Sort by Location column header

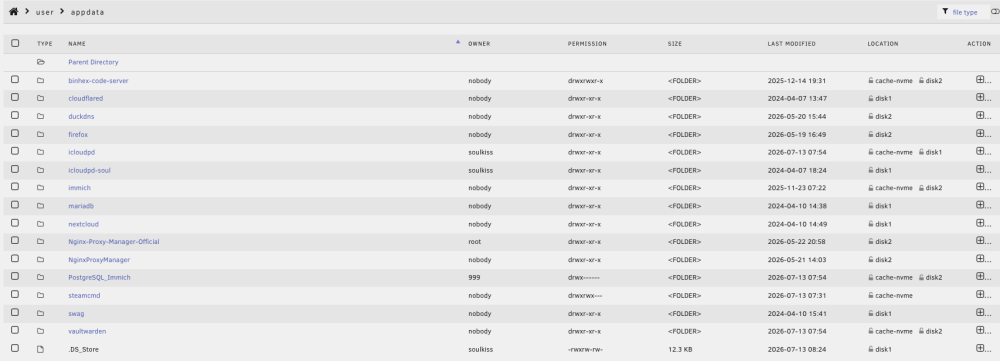pyautogui.click(x=883, y=44)
